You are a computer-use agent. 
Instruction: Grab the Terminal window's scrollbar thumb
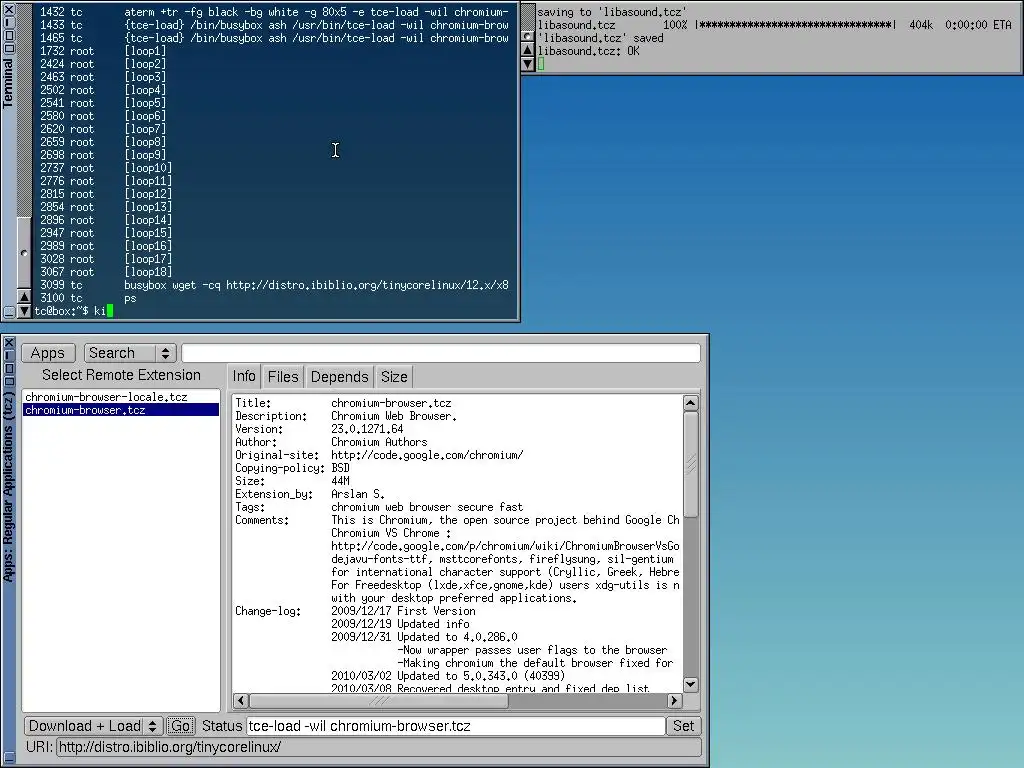click(24, 253)
